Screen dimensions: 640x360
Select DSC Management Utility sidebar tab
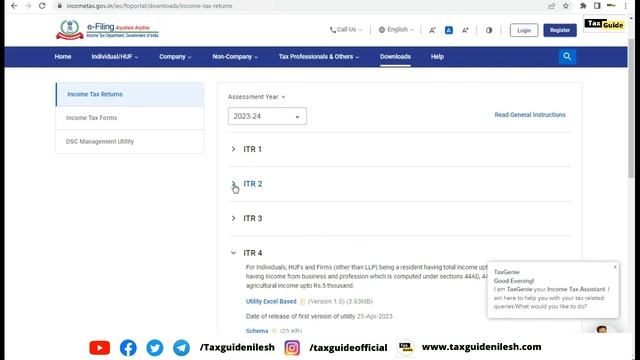(x=130, y=142)
